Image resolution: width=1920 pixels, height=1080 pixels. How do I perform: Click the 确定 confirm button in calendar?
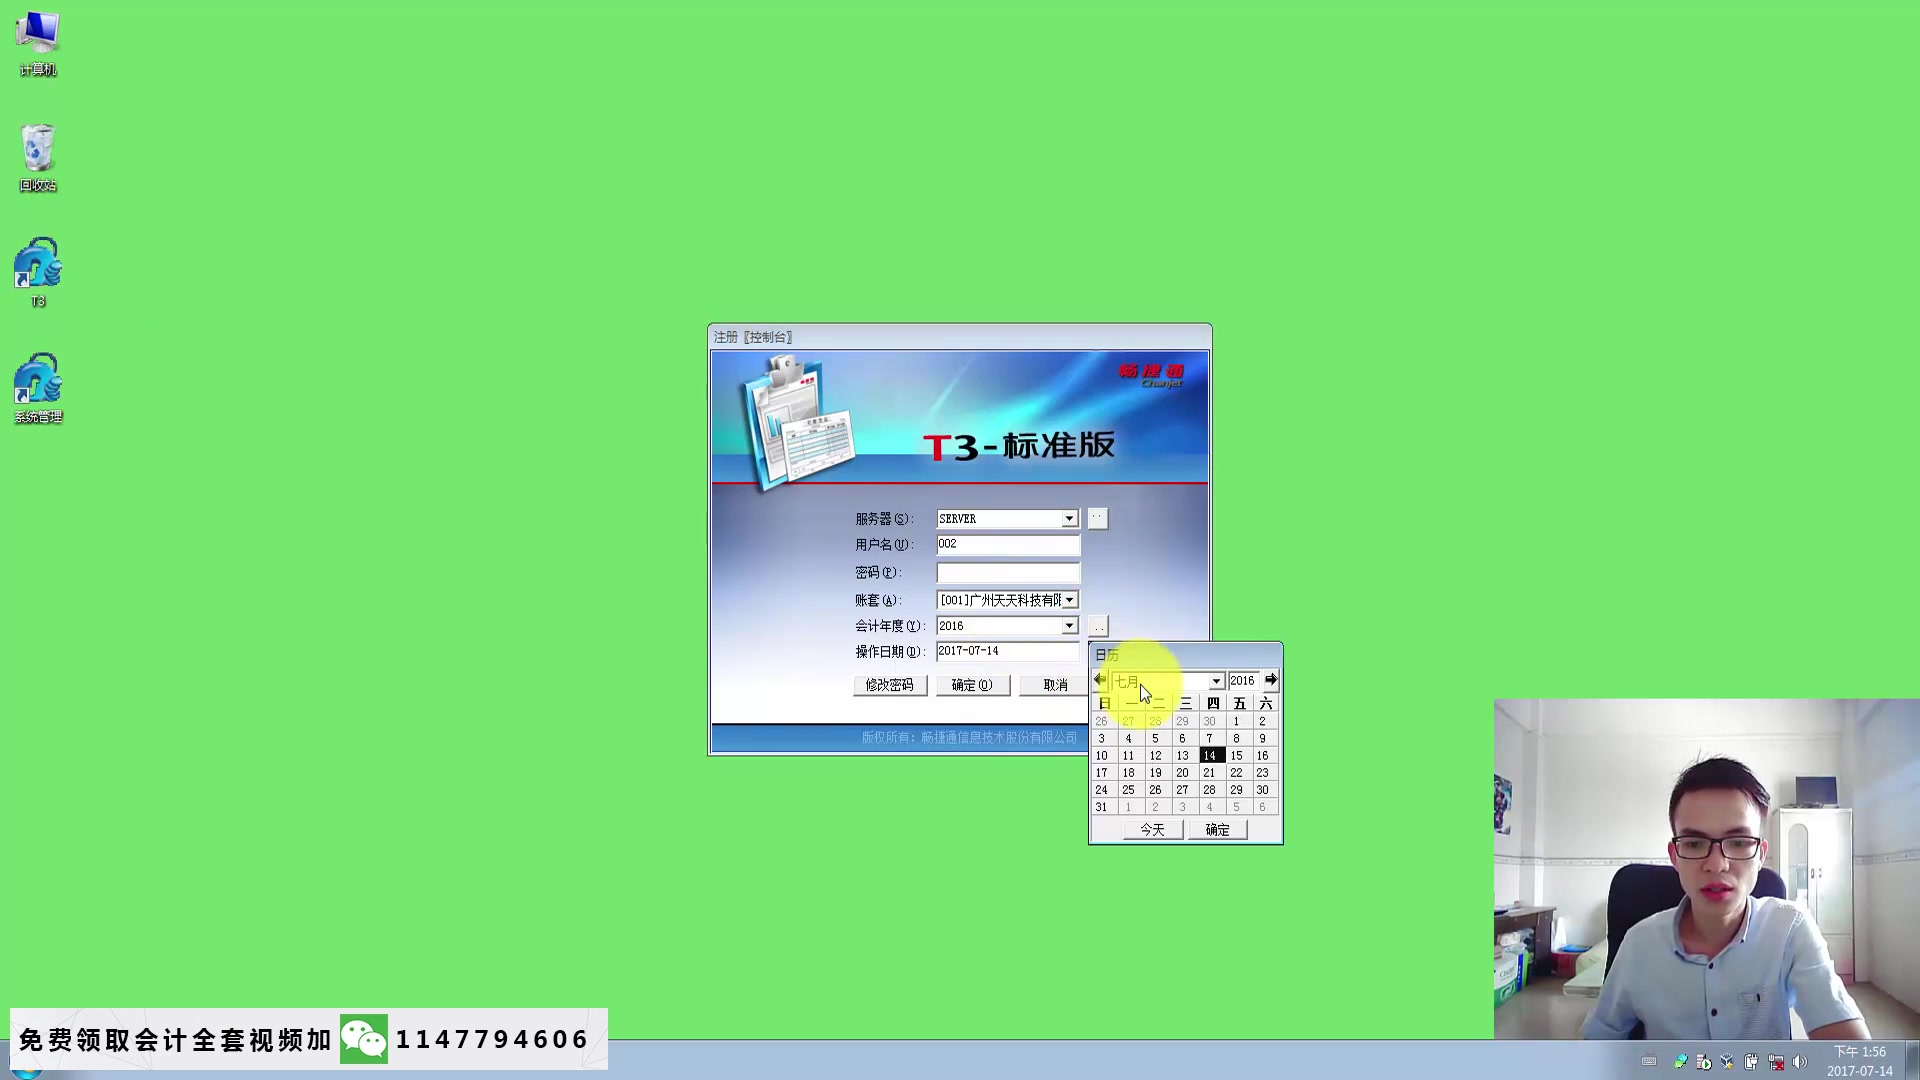[x=1216, y=828]
